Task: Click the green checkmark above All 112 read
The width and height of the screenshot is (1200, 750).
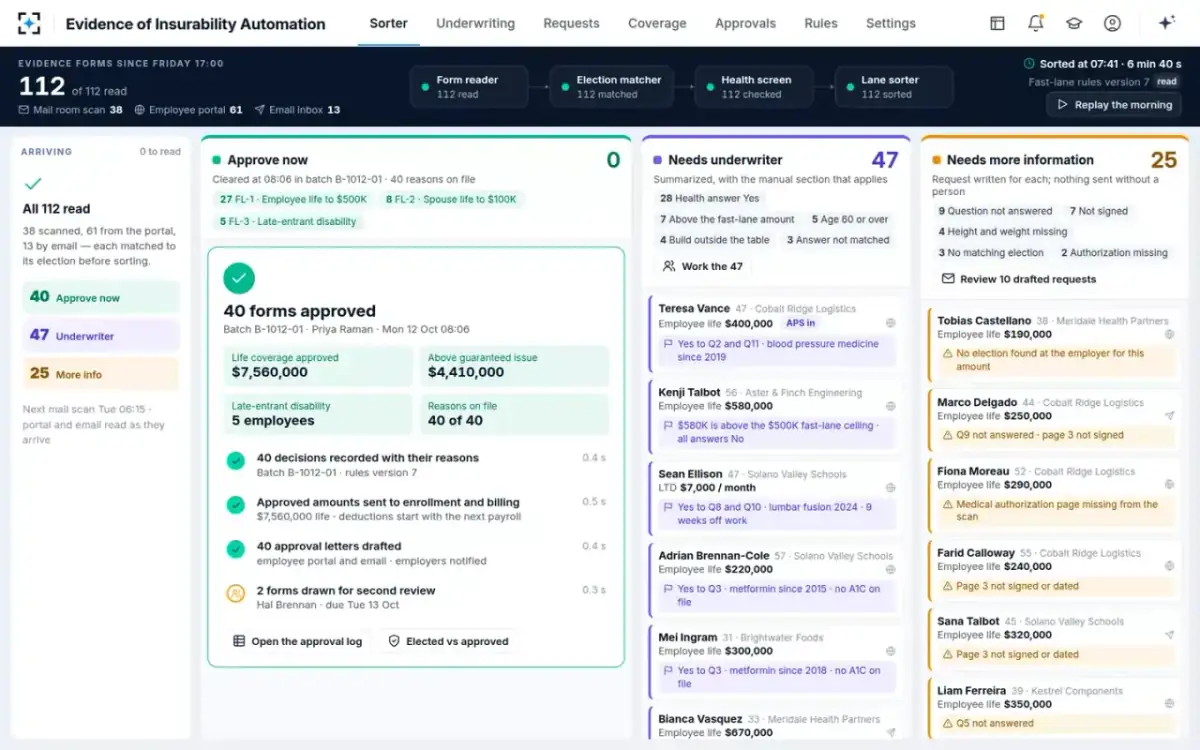Action: (x=33, y=184)
